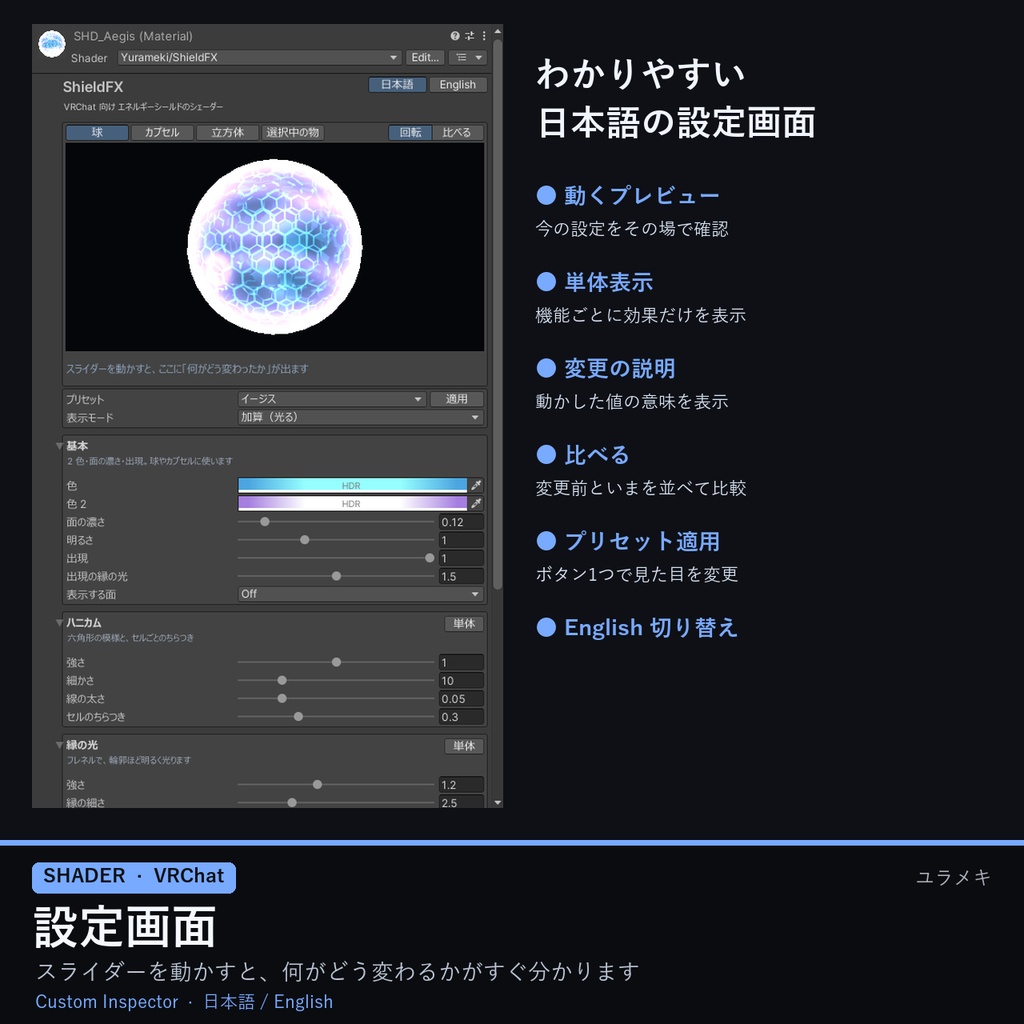Toggle the 回転 preview rotation button
Viewport: 1024px width, 1024px height.
pyautogui.click(x=410, y=133)
